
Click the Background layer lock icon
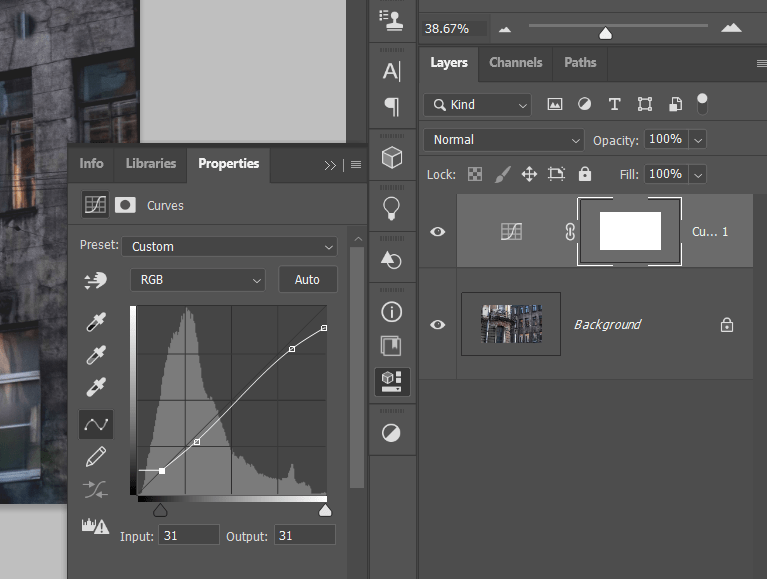(x=727, y=325)
